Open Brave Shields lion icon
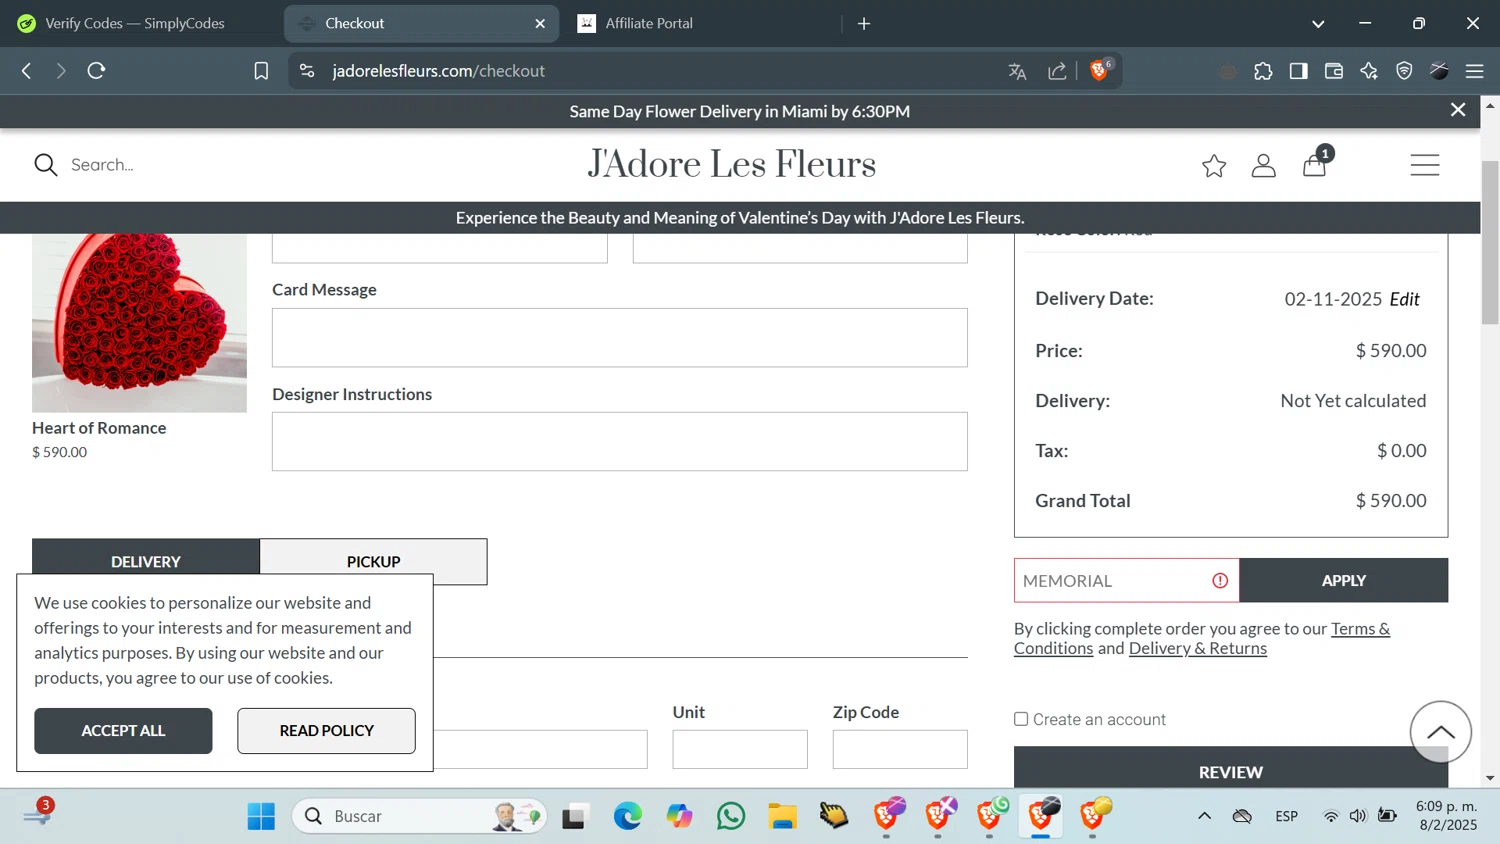The width and height of the screenshot is (1500, 844). [1100, 70]
